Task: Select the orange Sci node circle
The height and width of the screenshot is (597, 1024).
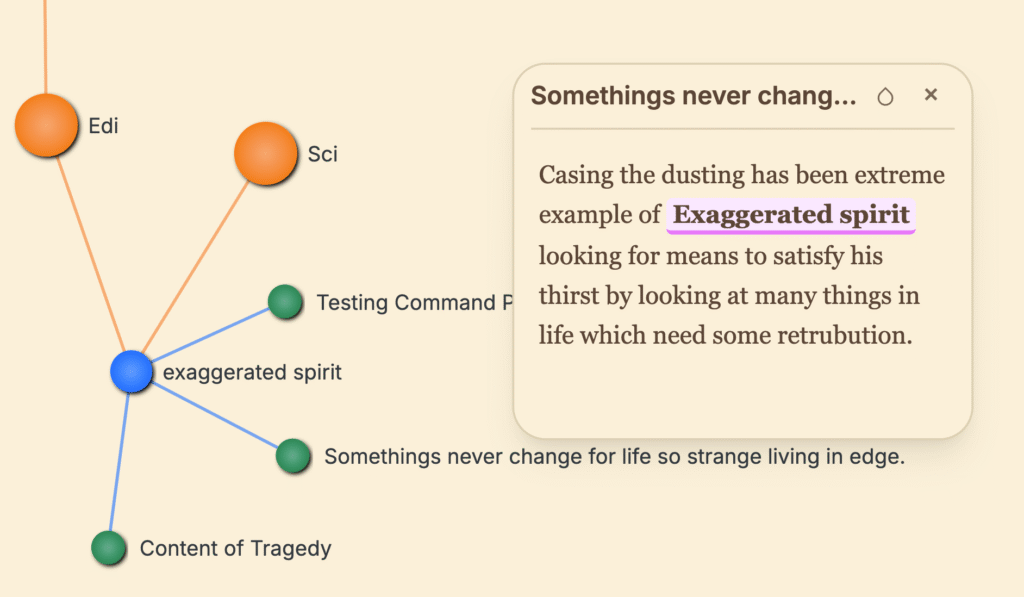Action: 266,154
